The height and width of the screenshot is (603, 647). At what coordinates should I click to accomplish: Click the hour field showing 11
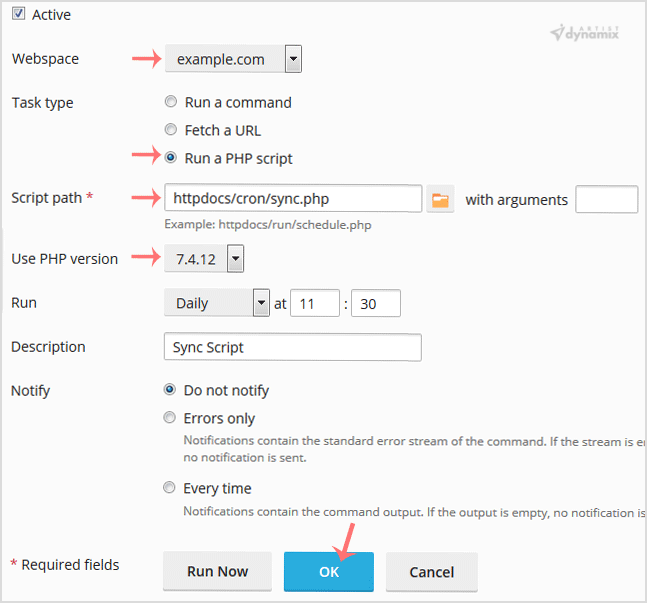[x=314, y=303]
